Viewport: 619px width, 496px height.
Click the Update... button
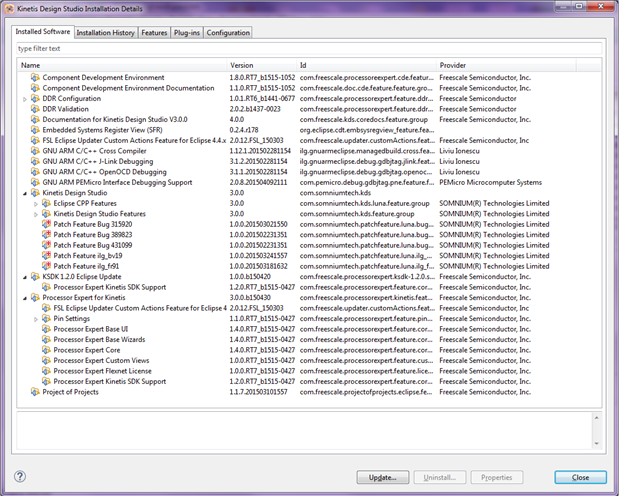383,477
